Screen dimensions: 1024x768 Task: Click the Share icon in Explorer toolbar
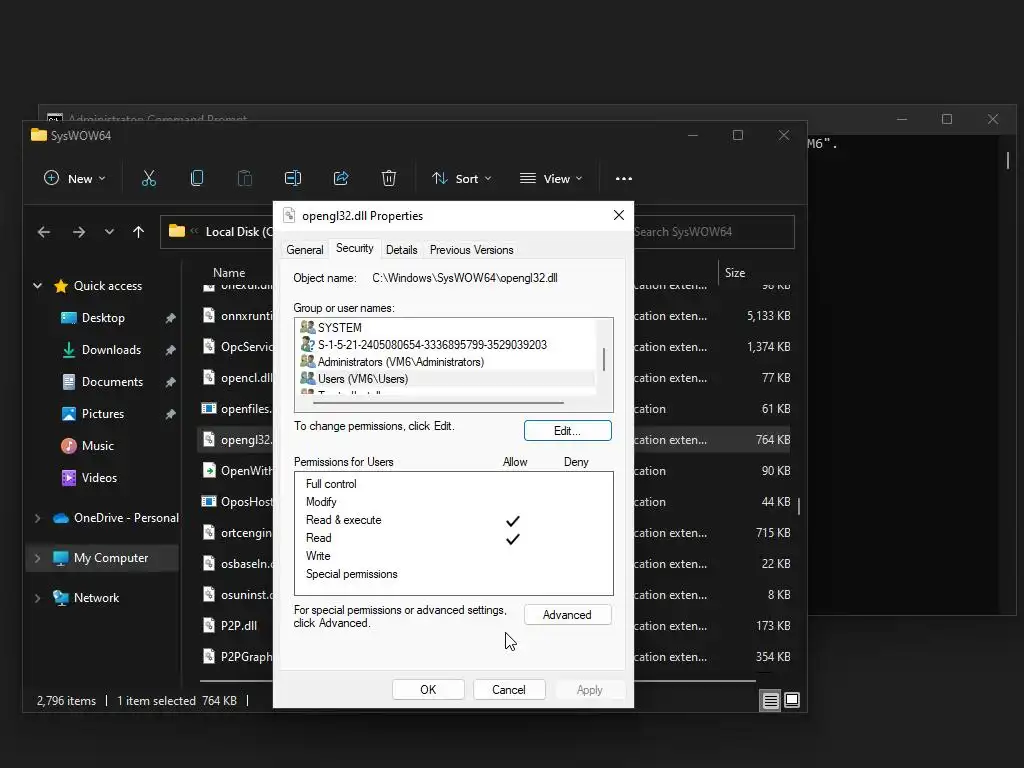tap(341, 178)
